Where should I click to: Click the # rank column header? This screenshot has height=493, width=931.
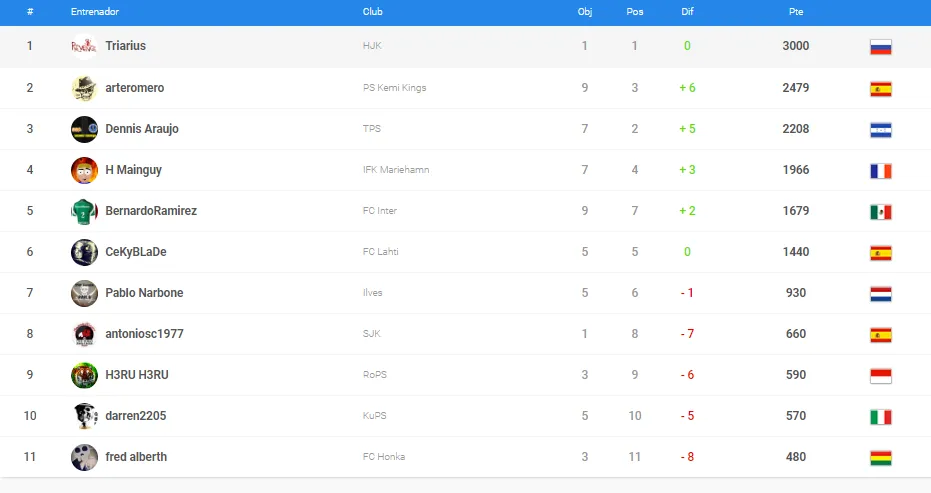coord(30,12)
